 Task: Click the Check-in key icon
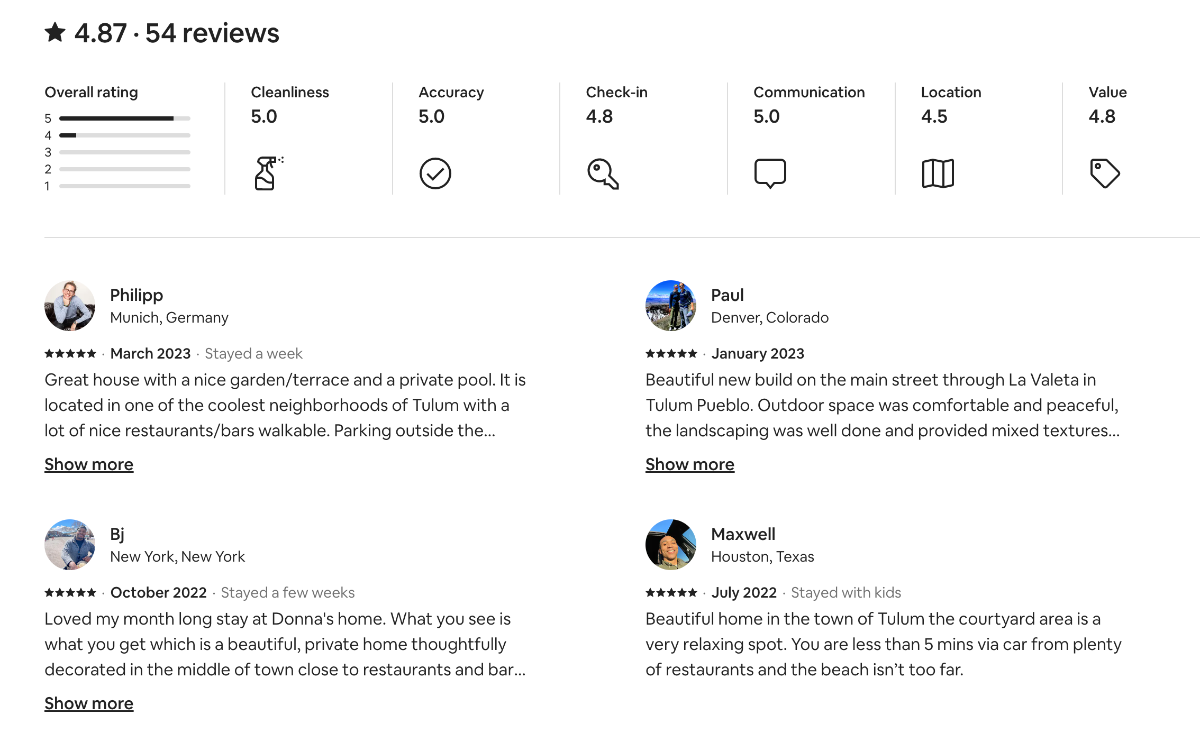tap(603, 174)
